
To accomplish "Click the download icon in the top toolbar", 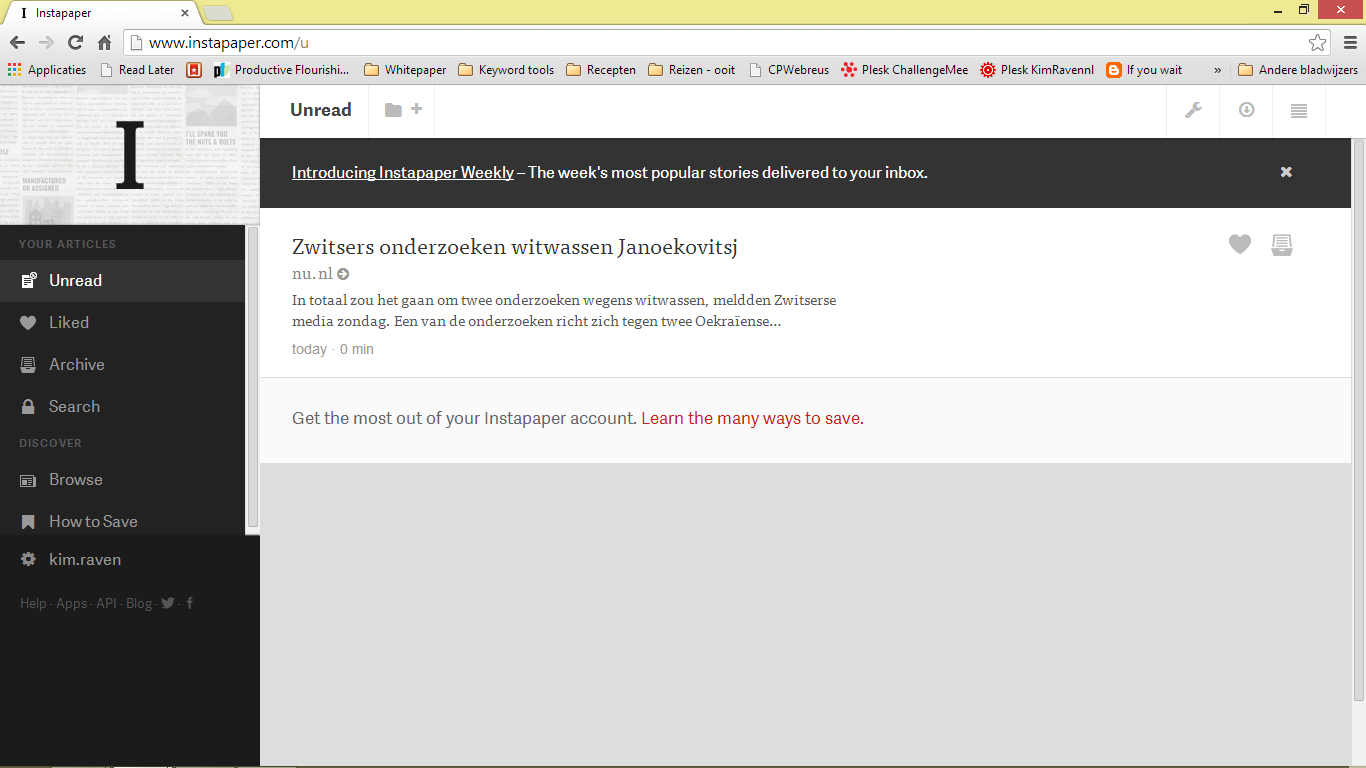I will point(1246,110).
